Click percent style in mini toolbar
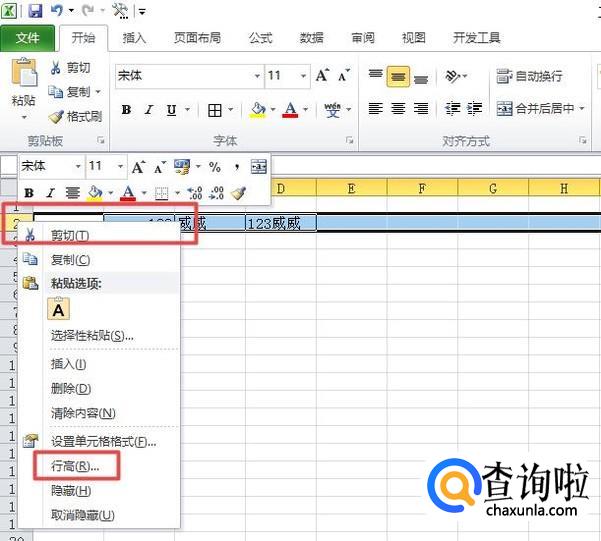The image size is (601, 541). click(x=215, y=167)
